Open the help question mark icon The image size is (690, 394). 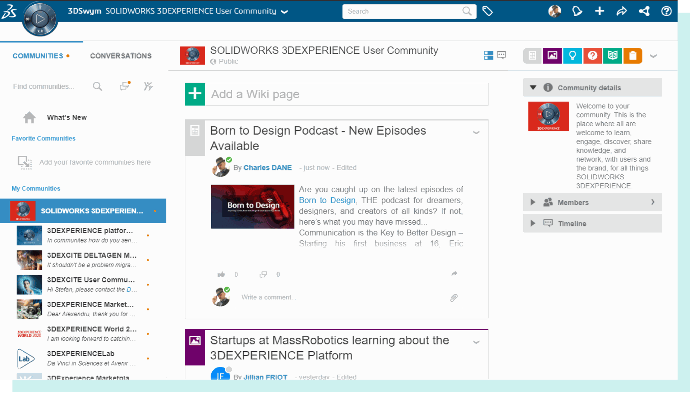coord(666,11)
